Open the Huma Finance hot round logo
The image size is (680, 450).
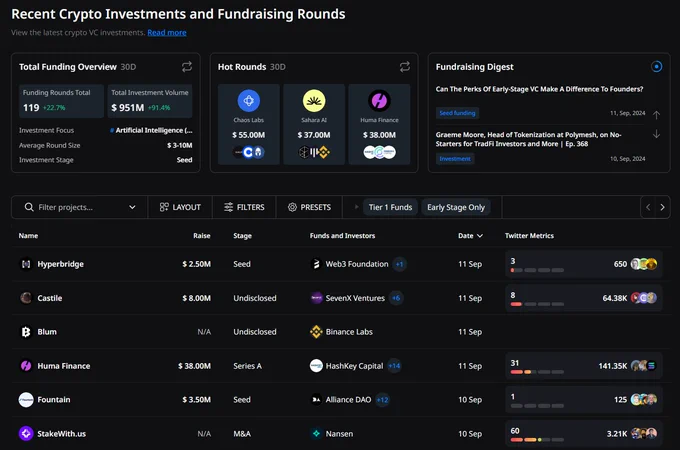click(379, 101)
